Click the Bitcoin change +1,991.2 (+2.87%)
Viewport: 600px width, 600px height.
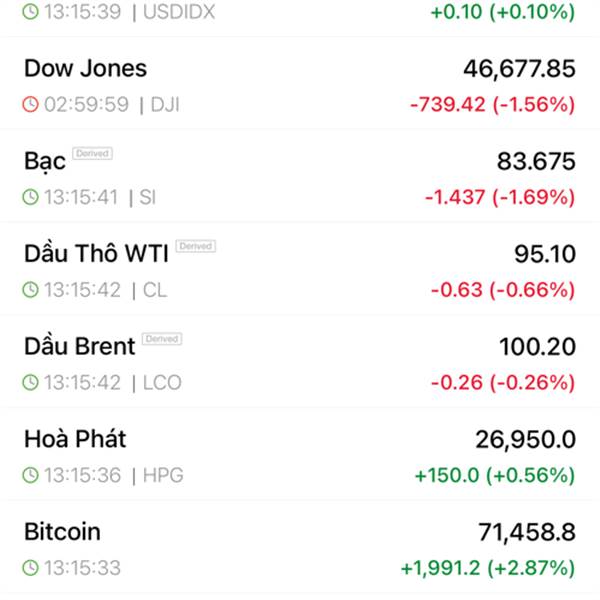pyautogui.click(x=488, y=568)
